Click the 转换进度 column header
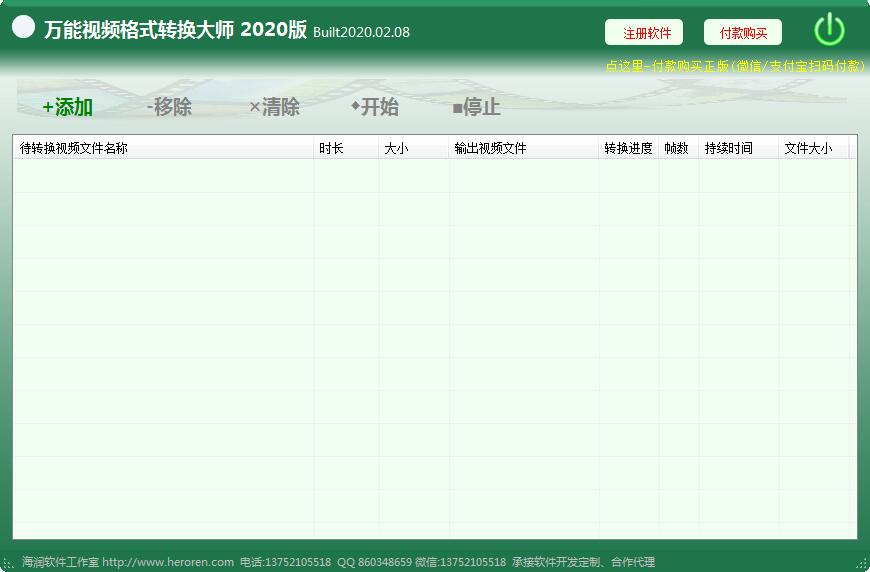The image size is (870, 572). pyautogui.click(x=628, y=148)
